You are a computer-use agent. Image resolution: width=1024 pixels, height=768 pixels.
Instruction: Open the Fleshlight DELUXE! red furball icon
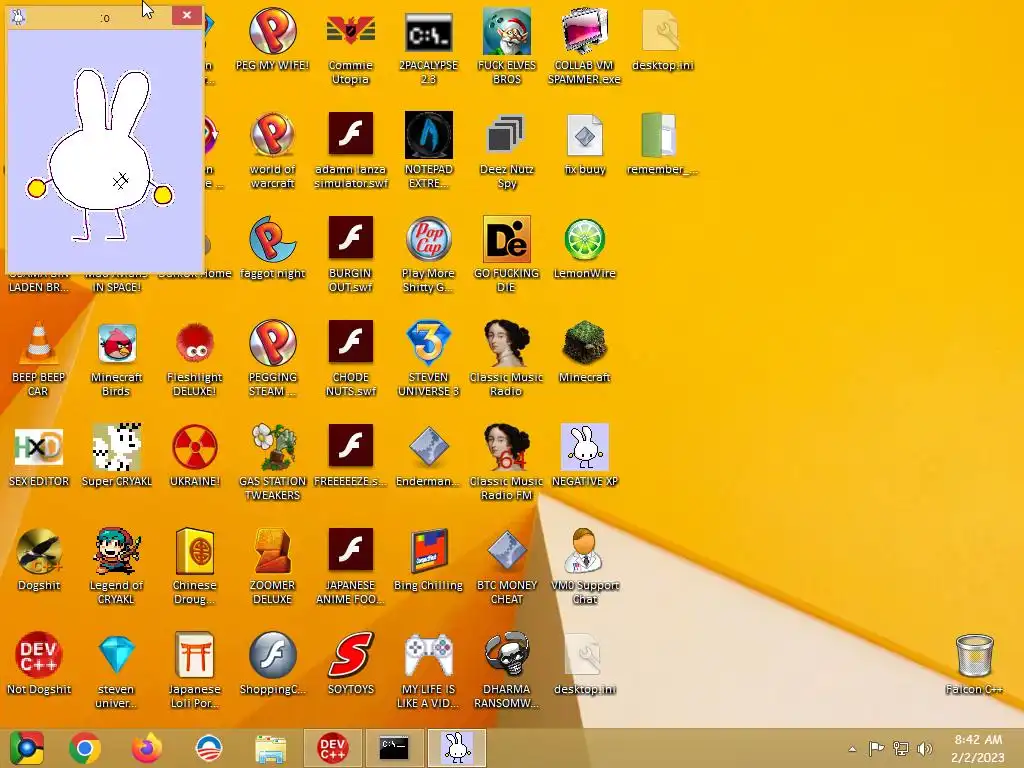pos(195,343)
